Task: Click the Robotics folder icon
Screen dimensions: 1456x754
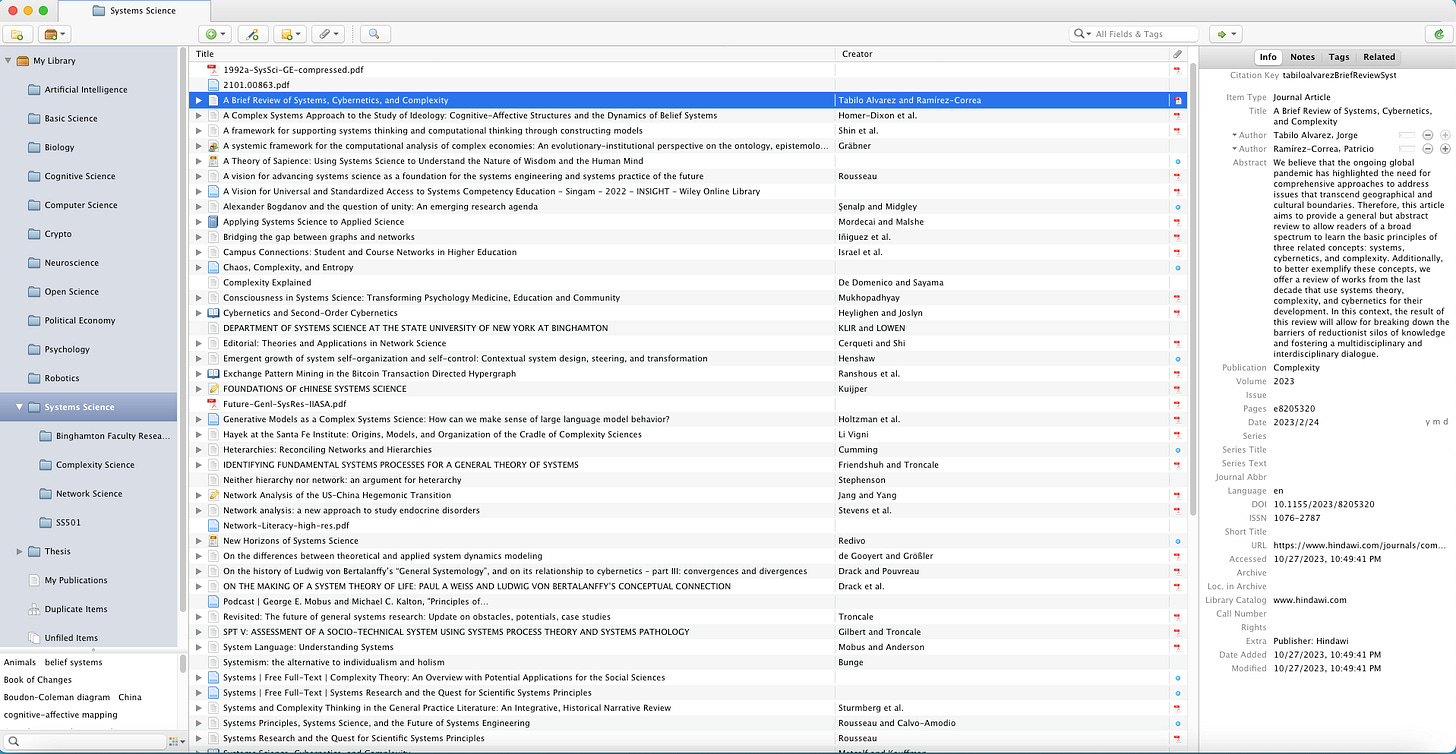Action: coord(35,378)
